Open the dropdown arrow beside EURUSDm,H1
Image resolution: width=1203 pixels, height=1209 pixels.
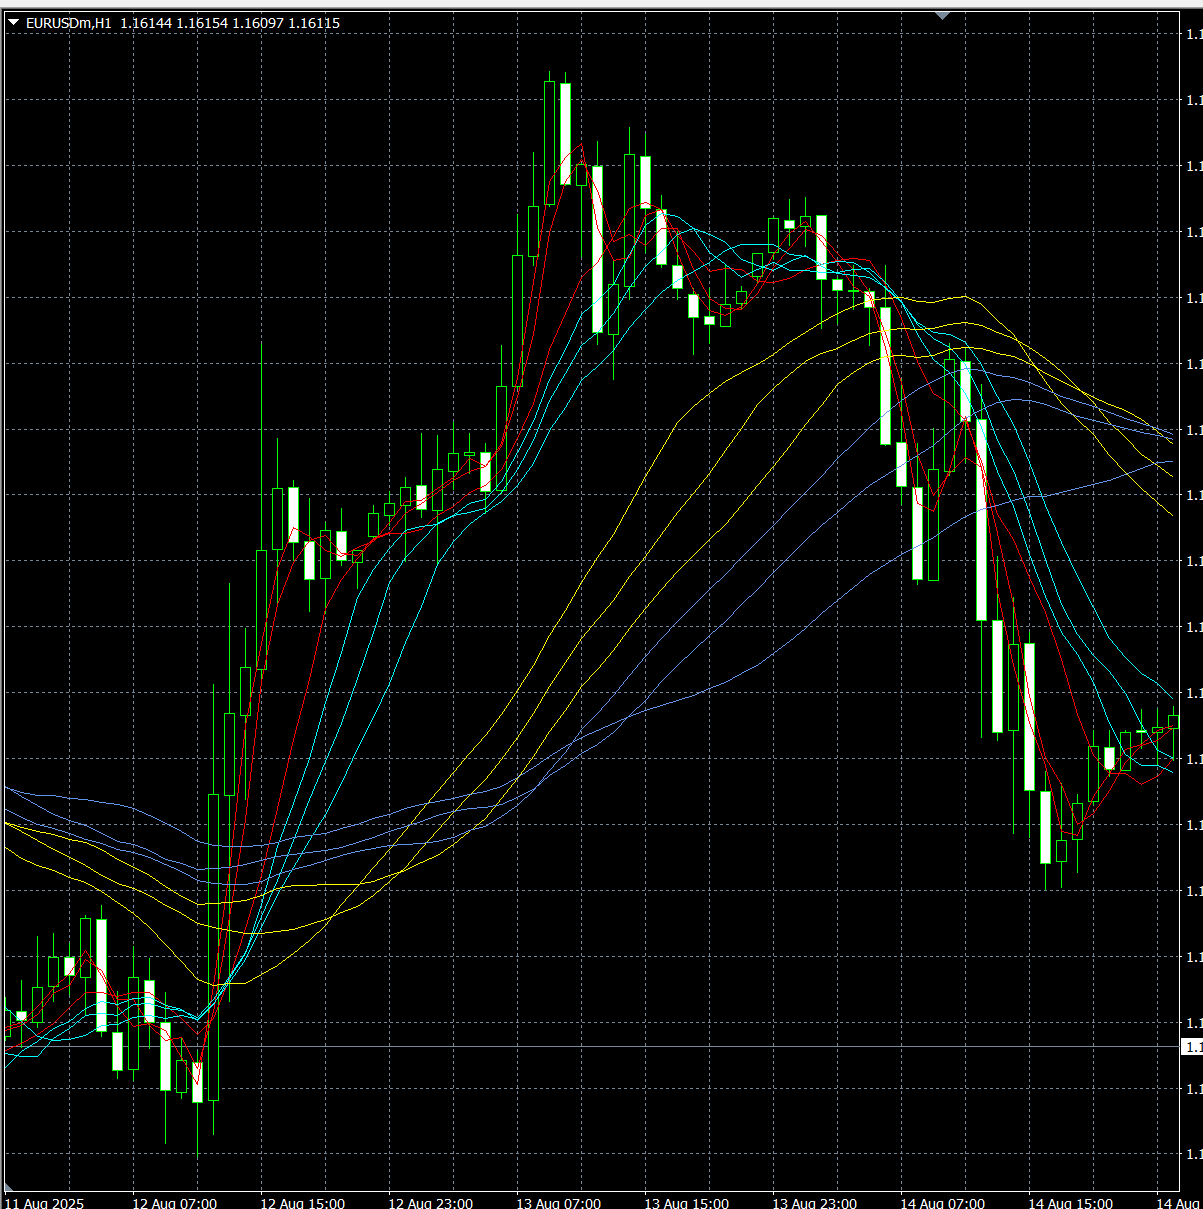[13, 23]
